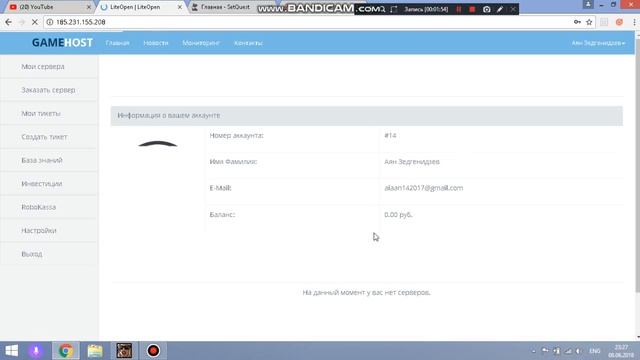640x360 pixels.
Task: Open File Explorer from taskbar
Action: (95, 351)
